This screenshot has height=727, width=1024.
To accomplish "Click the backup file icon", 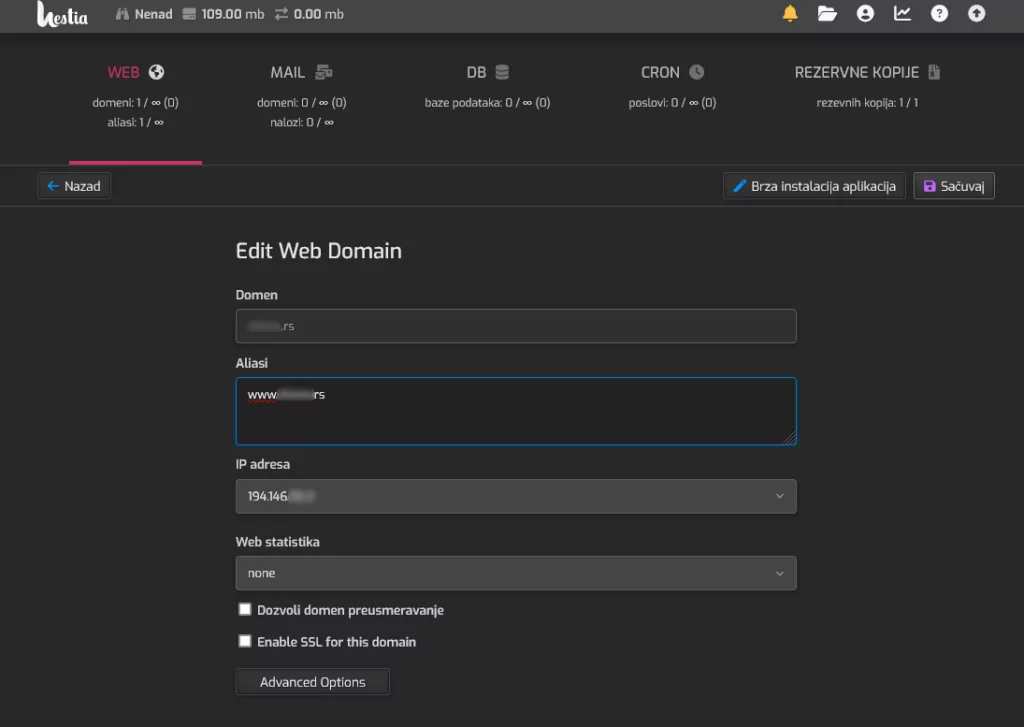I will click(x=934, y=72).
